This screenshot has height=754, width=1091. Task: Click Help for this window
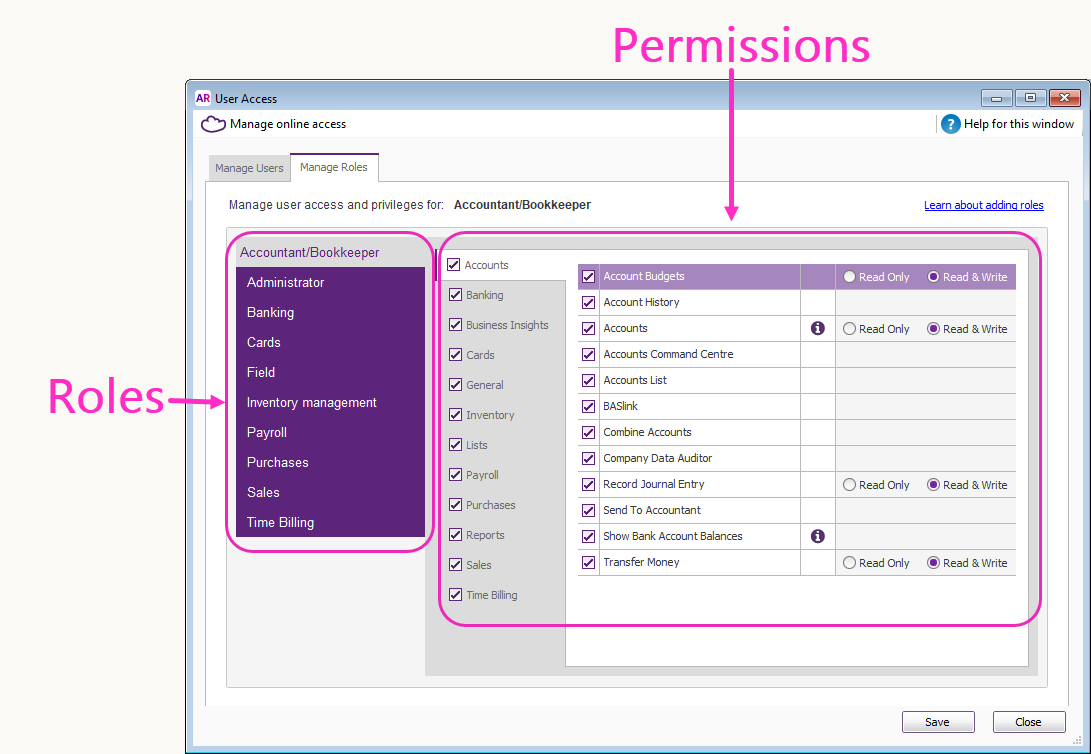(1019, 125)
